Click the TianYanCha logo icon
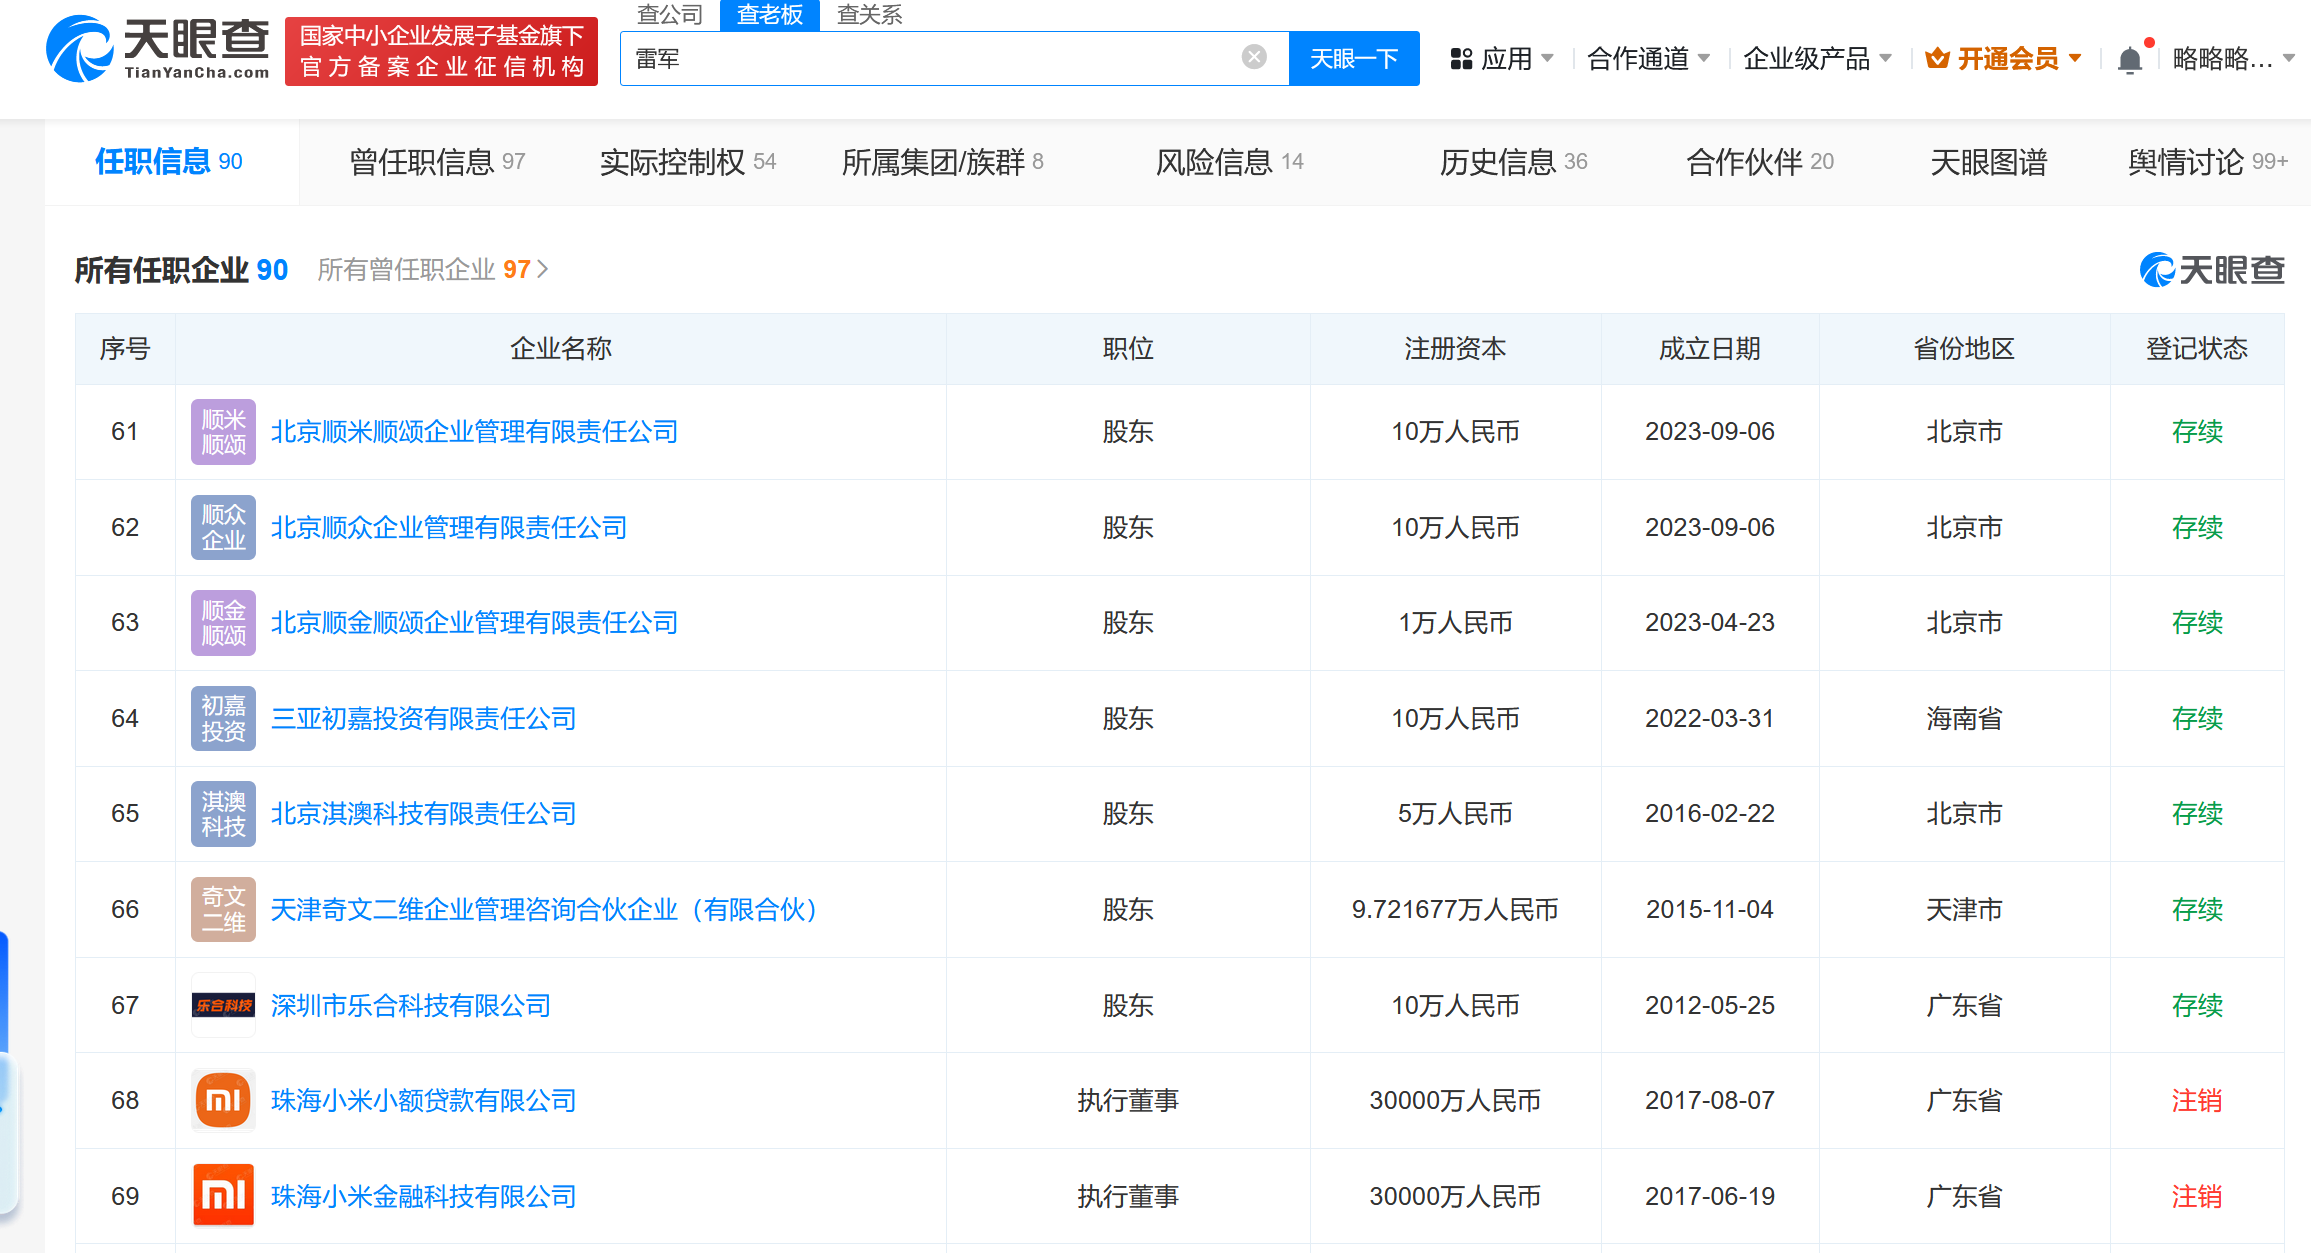This screenshot has height=1253, width=2311. [80, 49]
